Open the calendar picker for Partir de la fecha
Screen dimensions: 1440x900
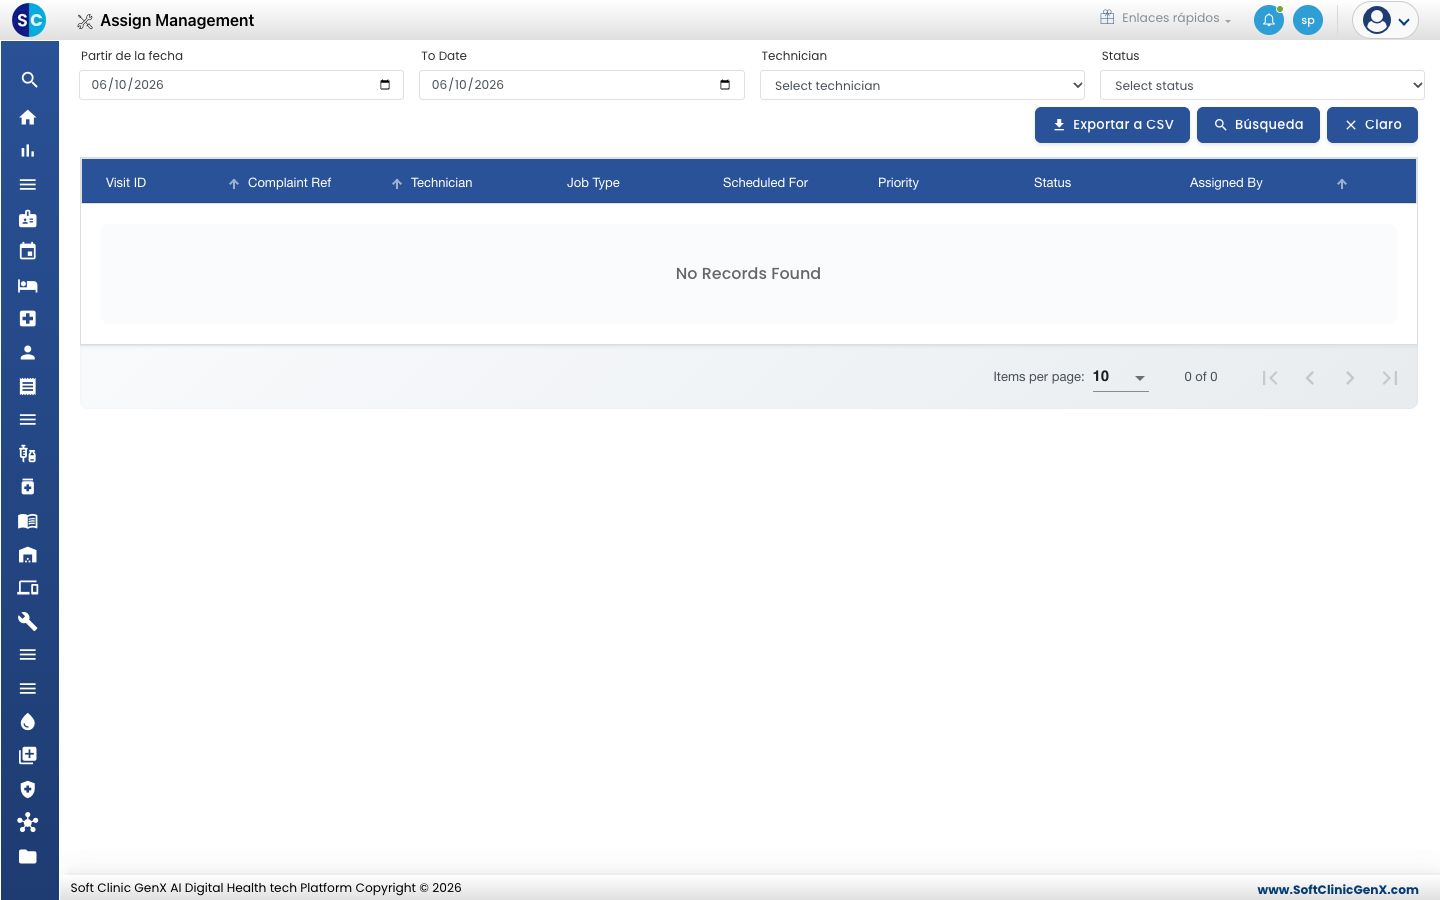(385, 85)
